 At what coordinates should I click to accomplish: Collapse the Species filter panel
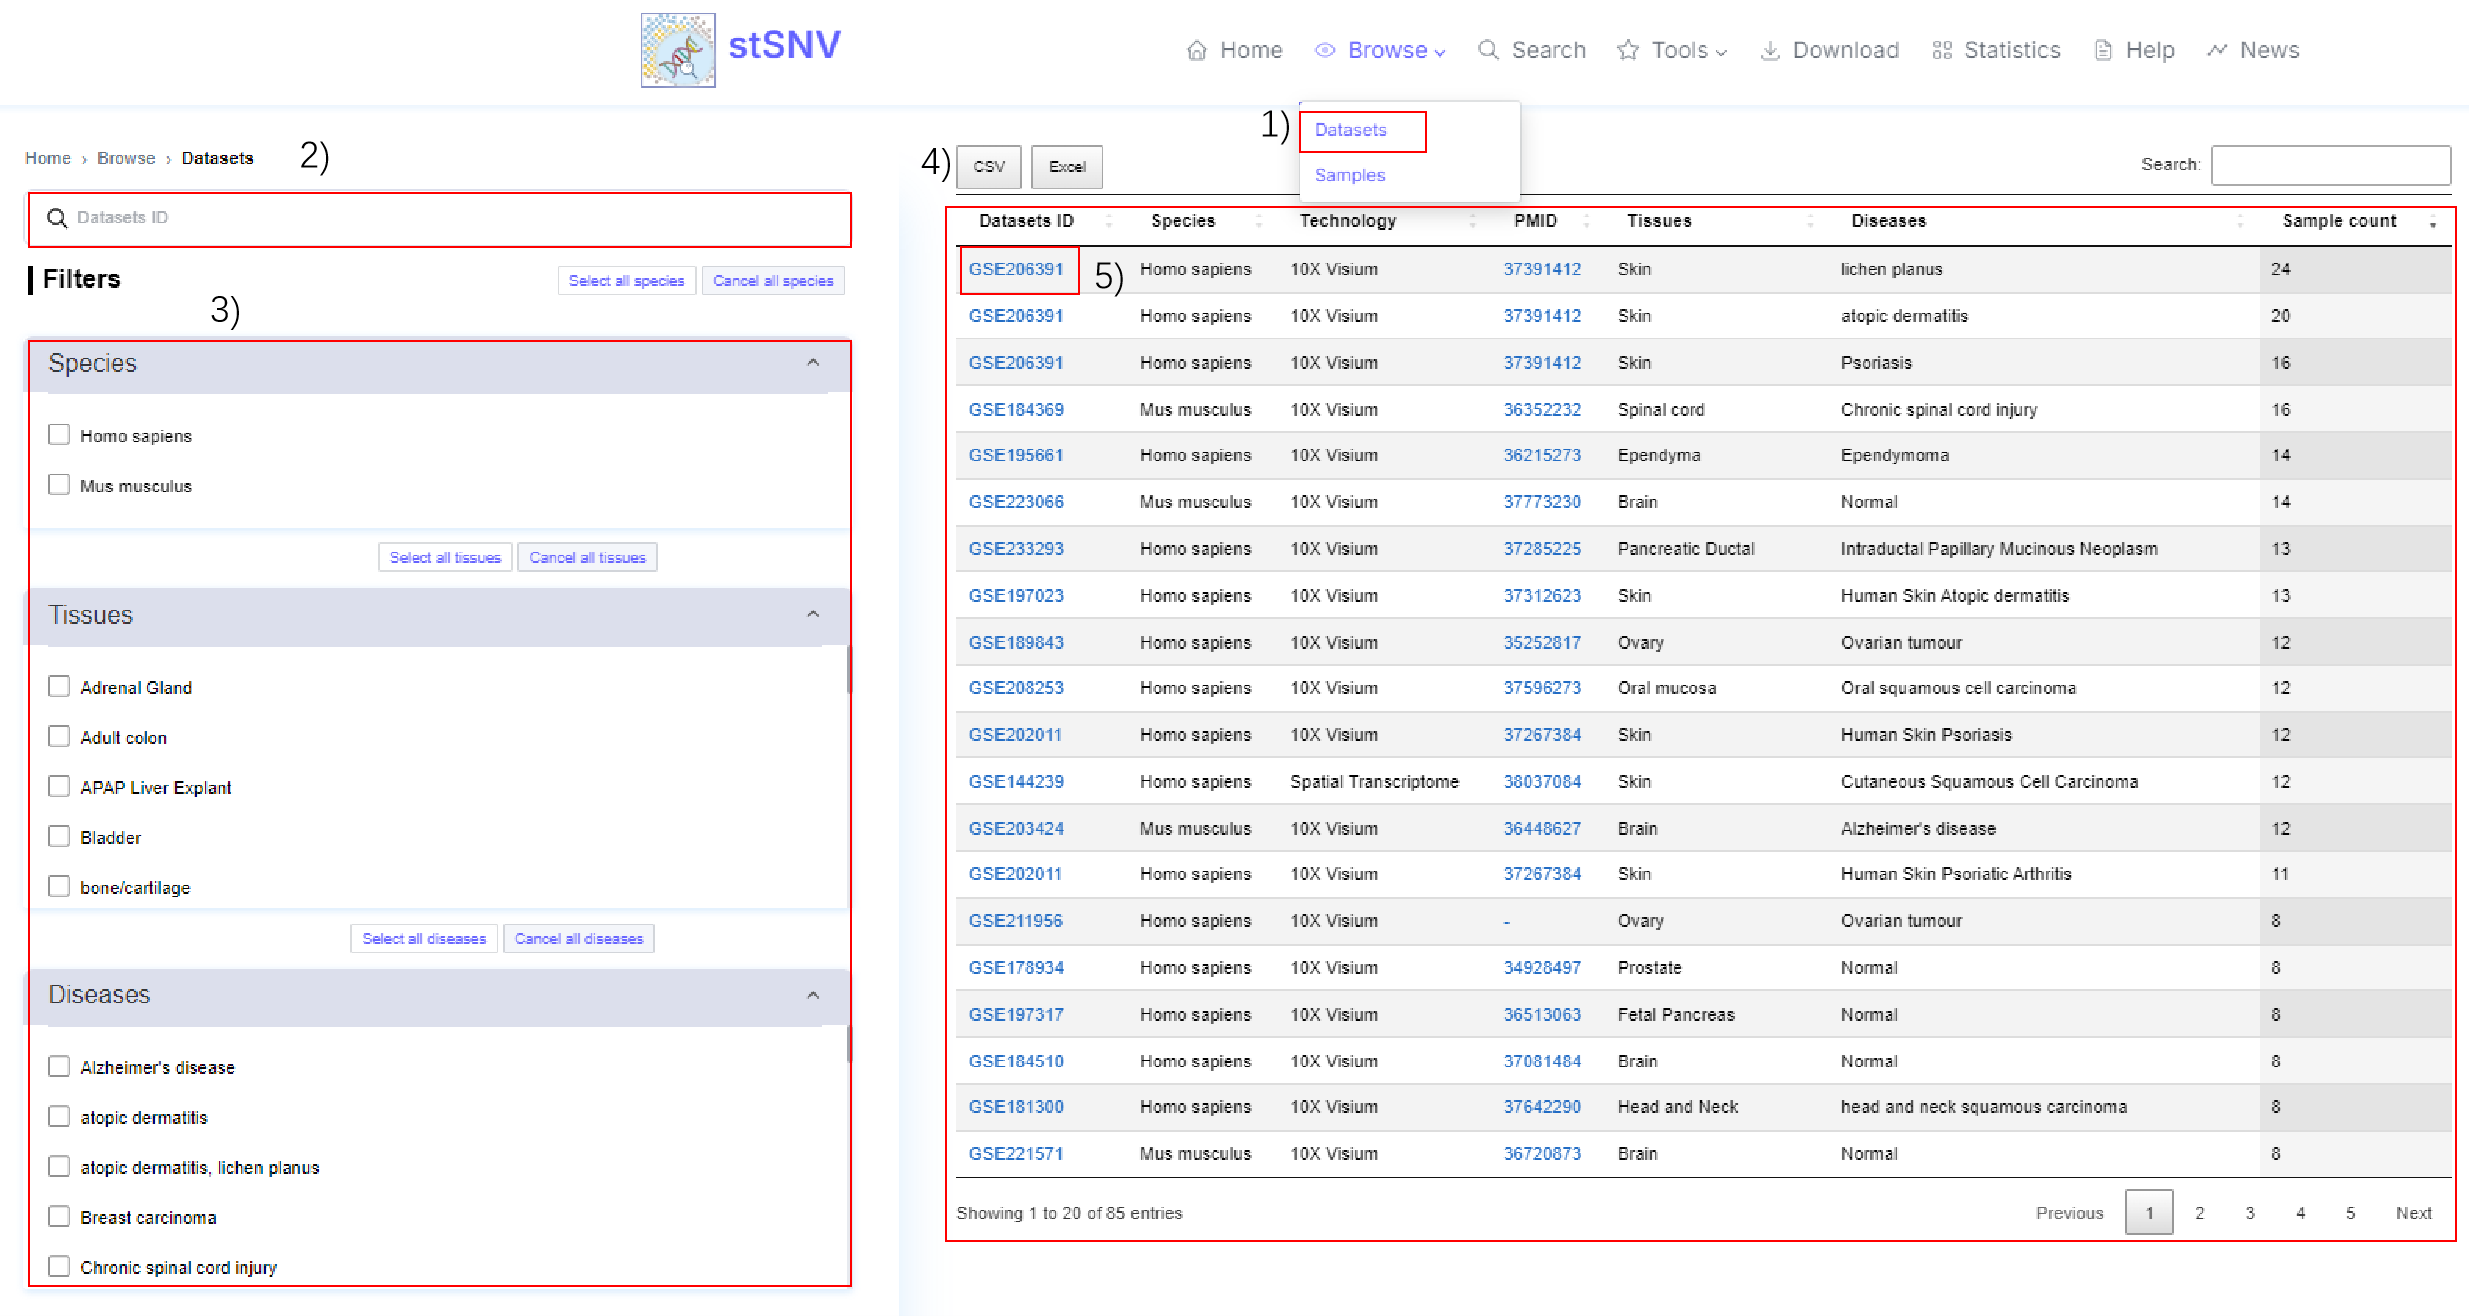pos(813,363)
